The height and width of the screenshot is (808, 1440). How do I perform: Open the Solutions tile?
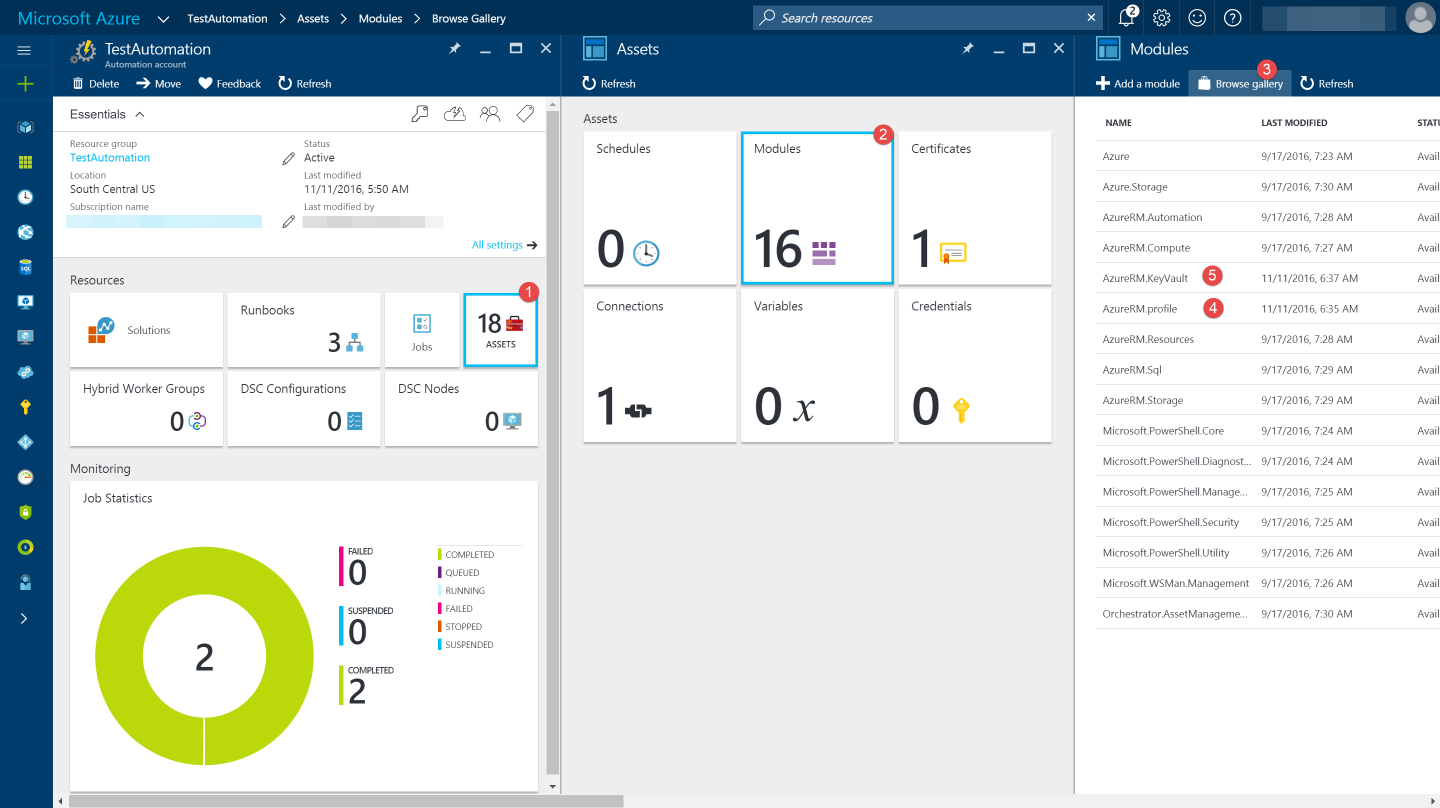(146, 330)
